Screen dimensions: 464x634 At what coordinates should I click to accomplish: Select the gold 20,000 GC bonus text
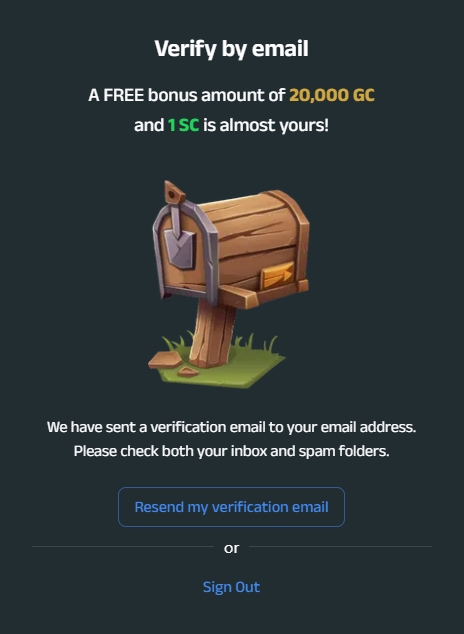pos(332,95)
